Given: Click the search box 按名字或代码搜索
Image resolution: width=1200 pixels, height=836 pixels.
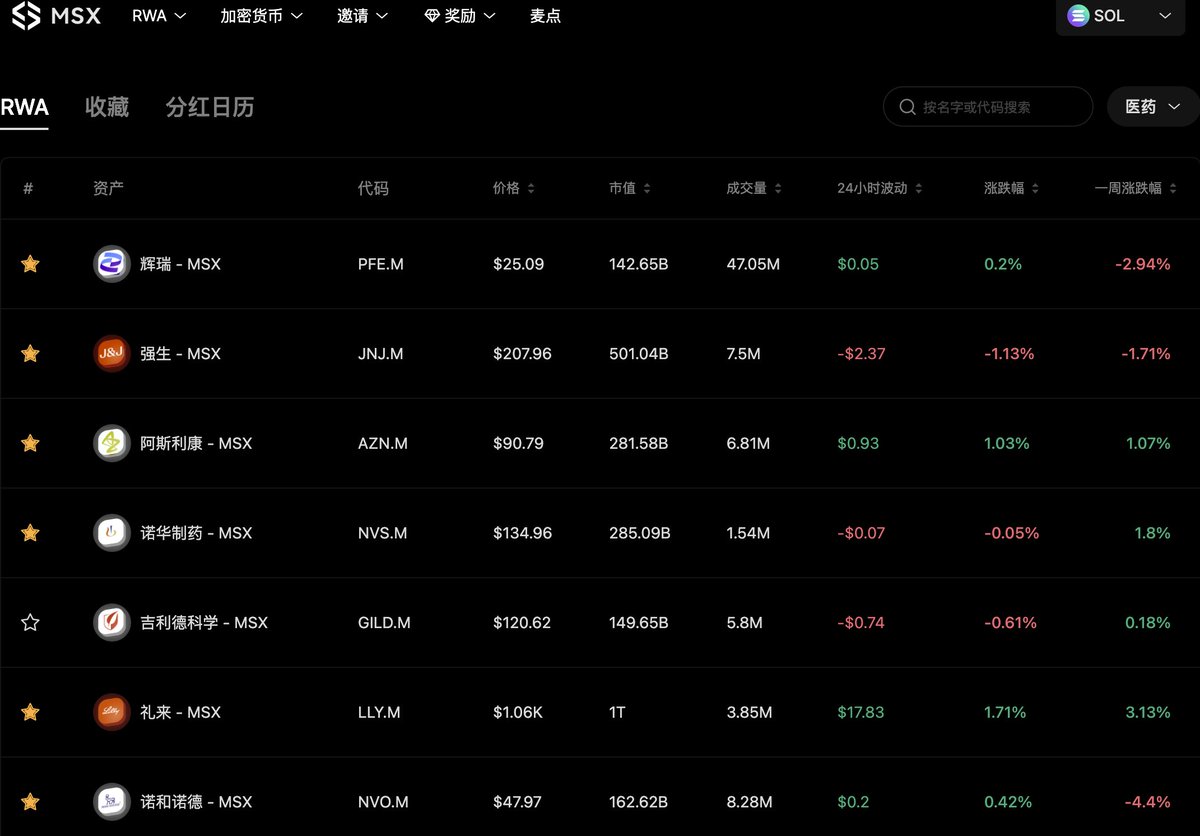Looking at the screenshot, I should (x=988, y=106).
